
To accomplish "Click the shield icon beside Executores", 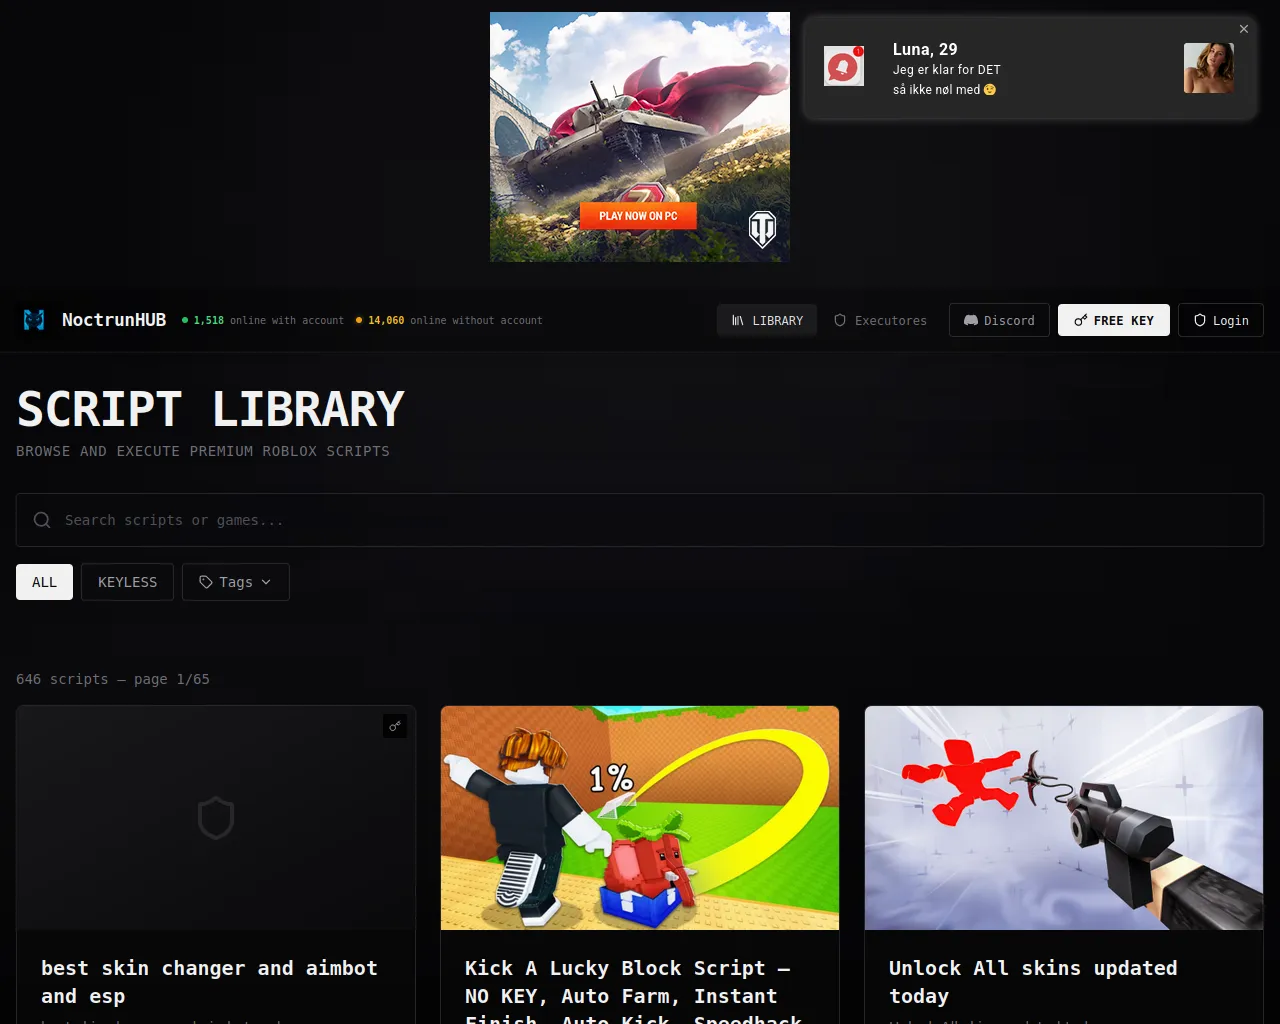I will [840, 320].
